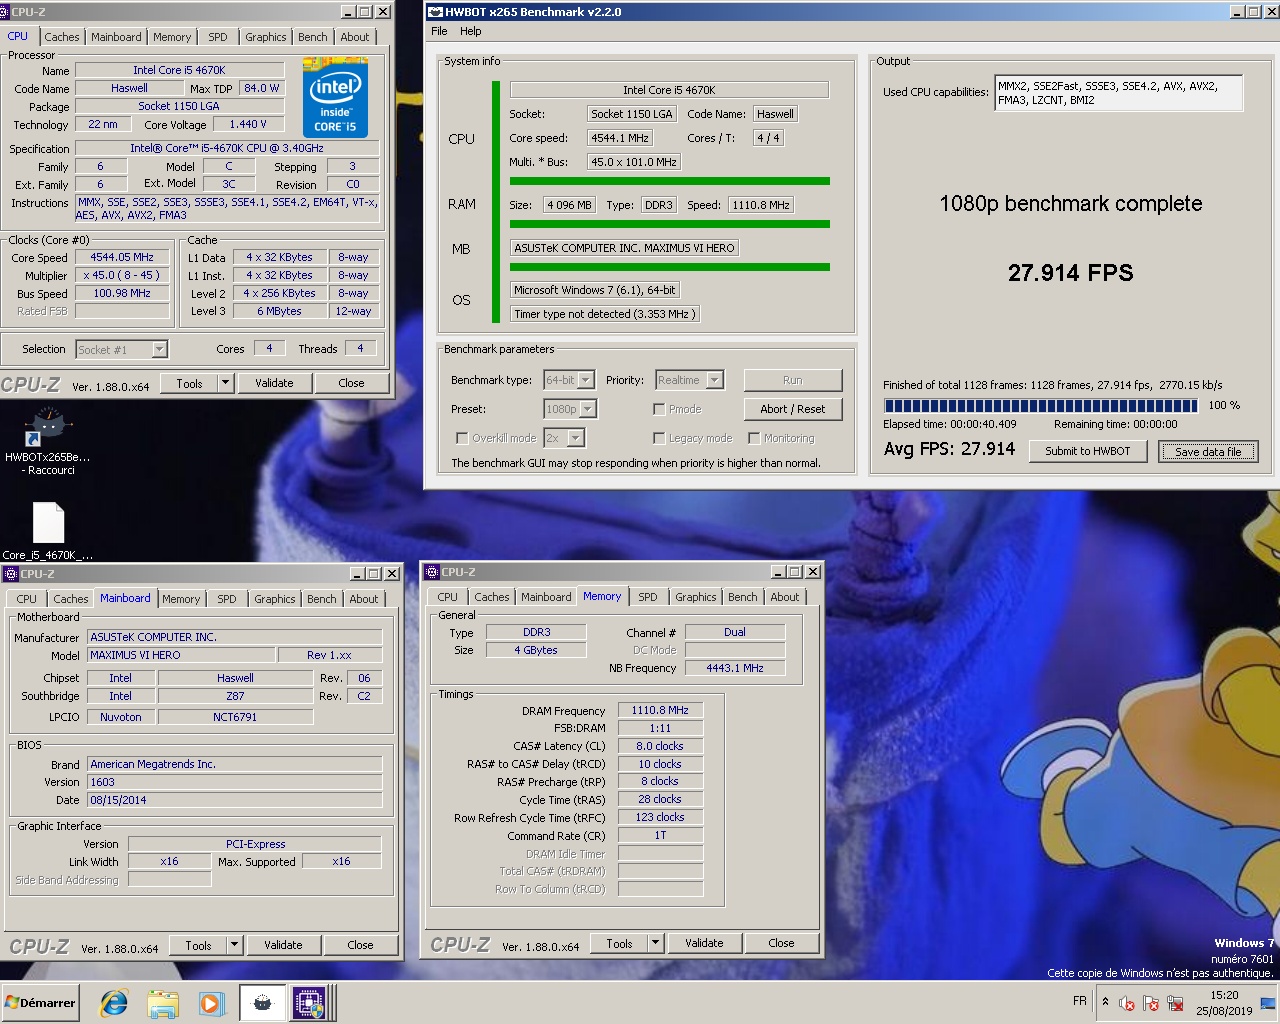Click Tools button in CPU-Z Mainboard window
The width and height of the screenshot is (1280, 1024).
tap(198, 945)
